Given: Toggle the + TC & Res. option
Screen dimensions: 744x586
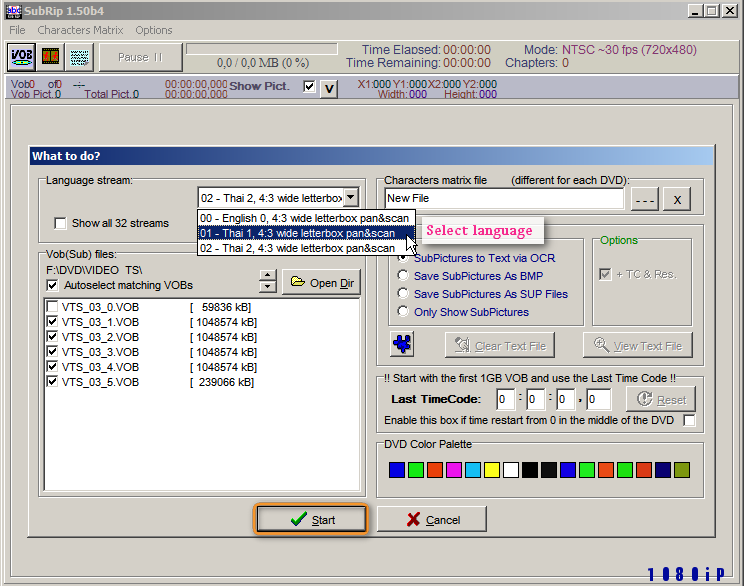Looking at the screenshot, I should click(605, 274).
